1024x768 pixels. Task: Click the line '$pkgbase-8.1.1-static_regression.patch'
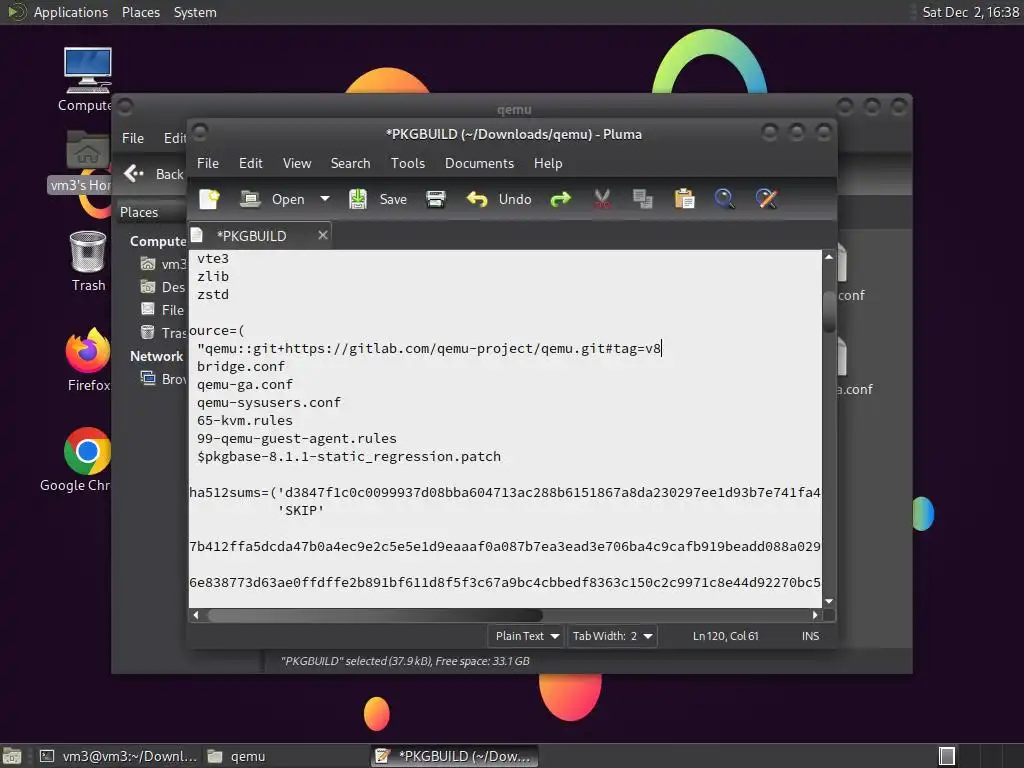[x=349, y=456]
